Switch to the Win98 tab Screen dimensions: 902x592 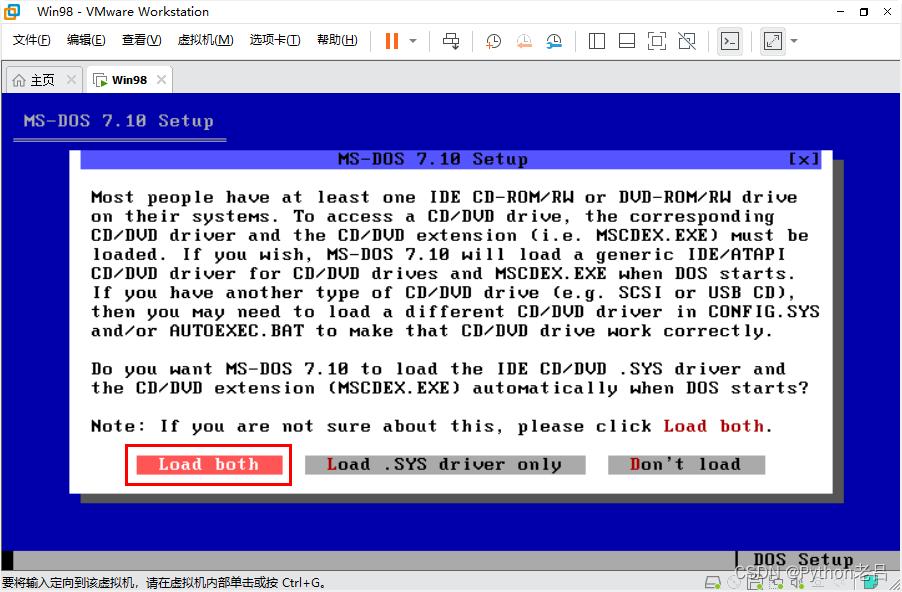tap(129, 80)
